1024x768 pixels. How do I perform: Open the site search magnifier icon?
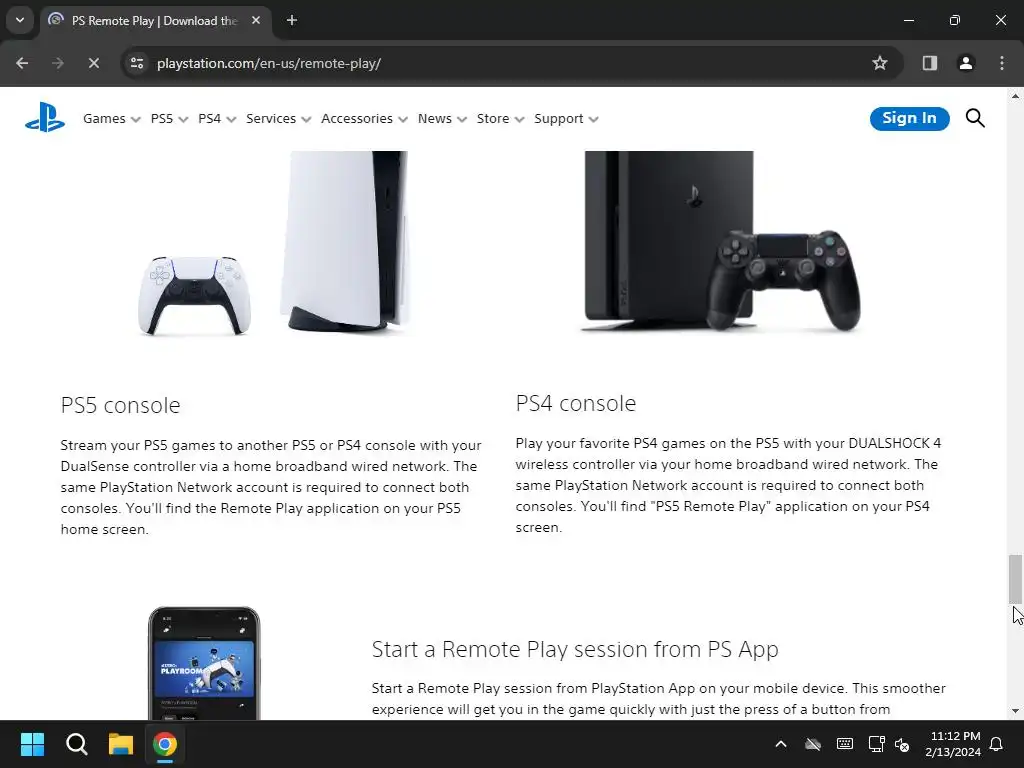pos(975,118)
